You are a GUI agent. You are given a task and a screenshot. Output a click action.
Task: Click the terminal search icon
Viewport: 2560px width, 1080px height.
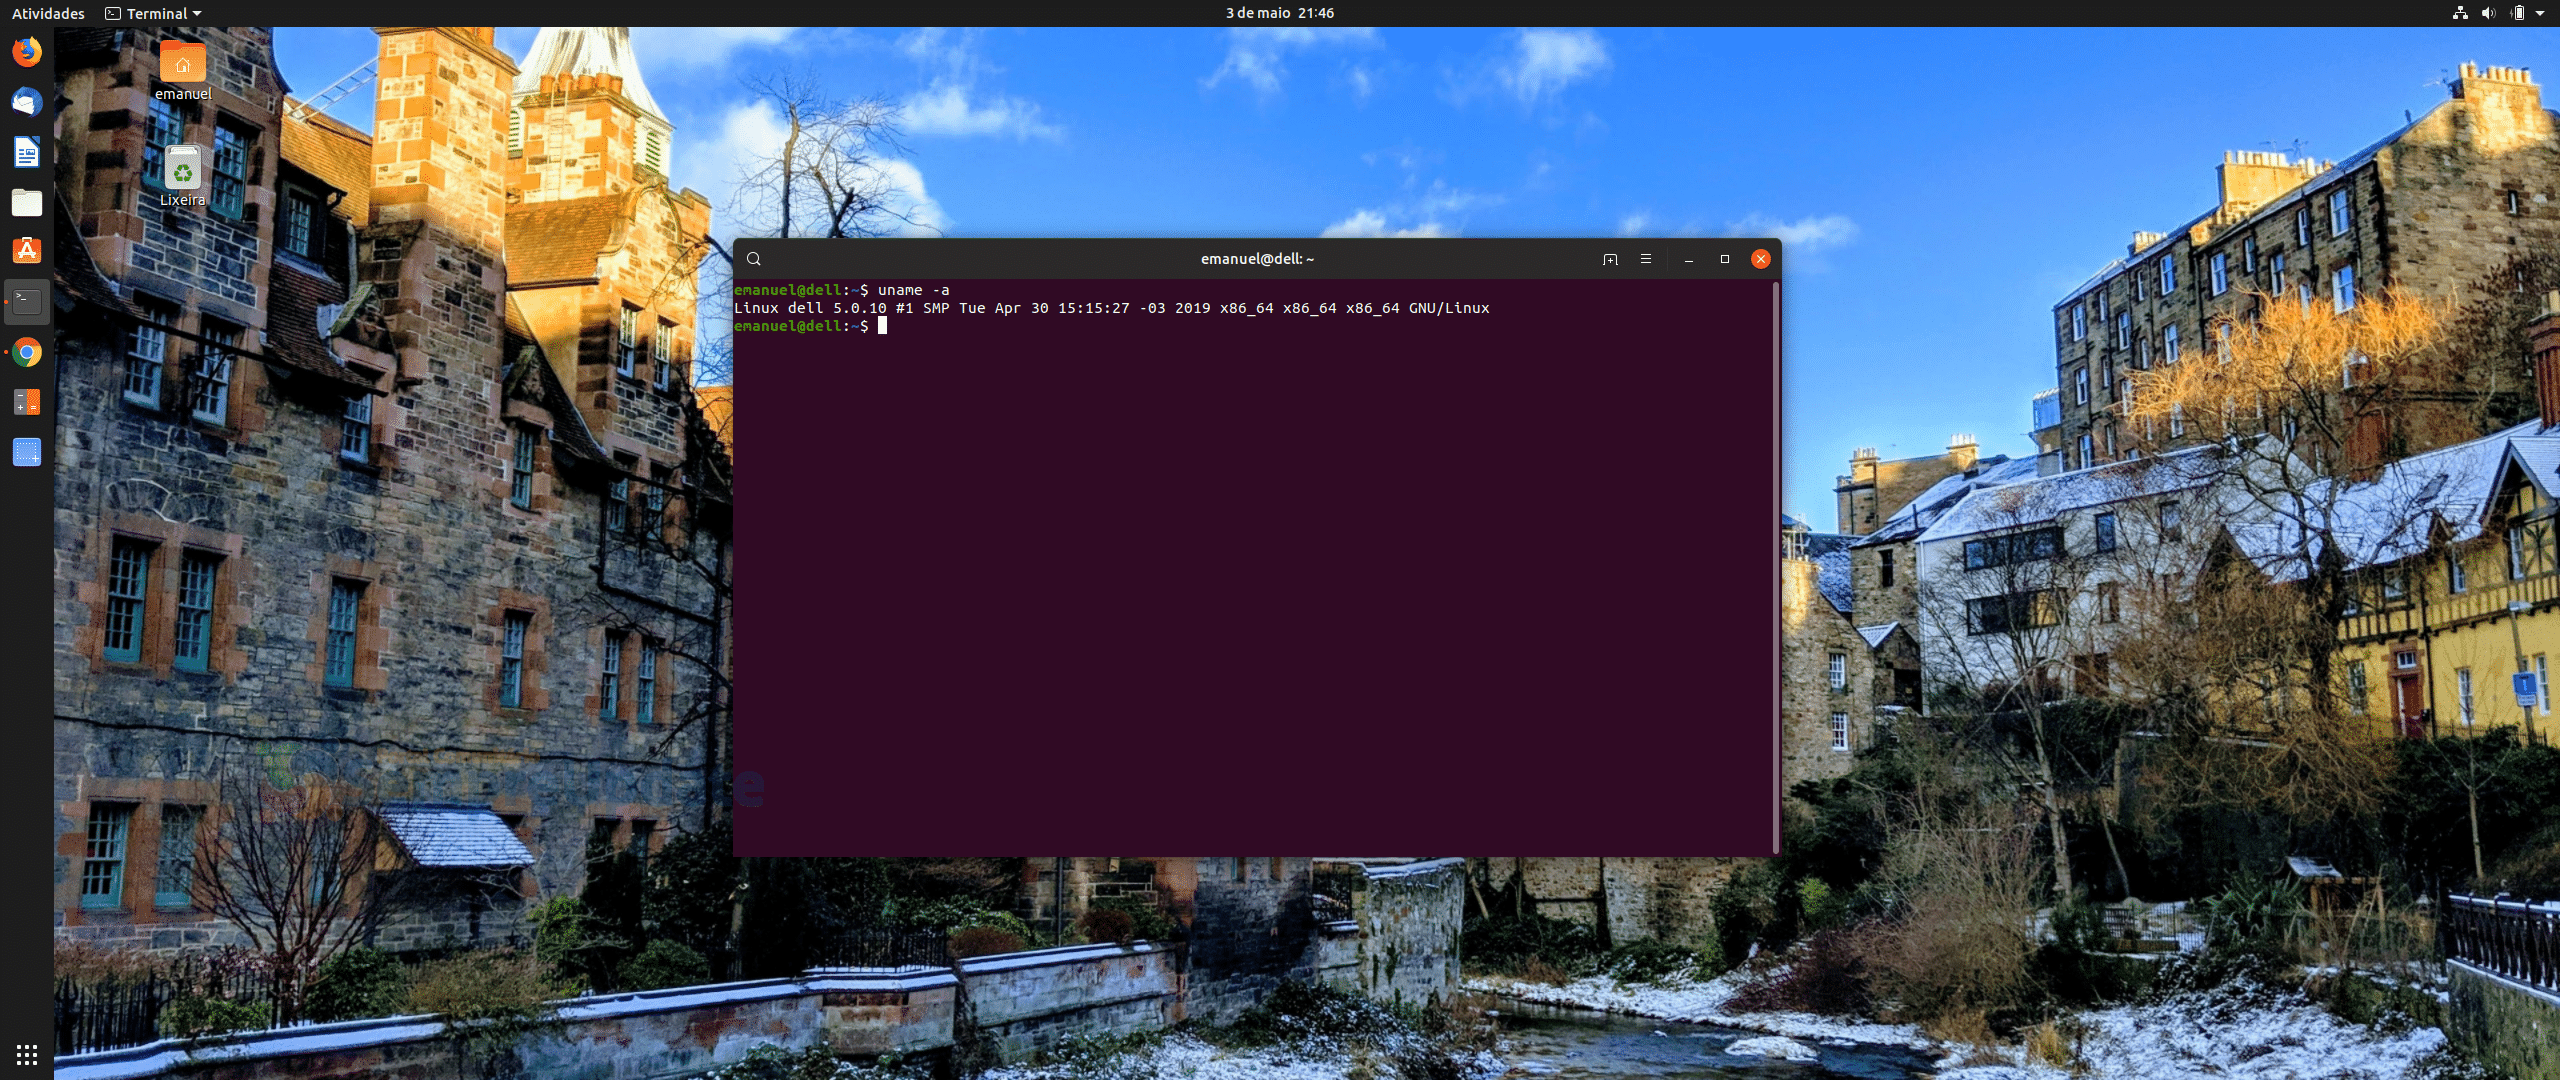754,259
